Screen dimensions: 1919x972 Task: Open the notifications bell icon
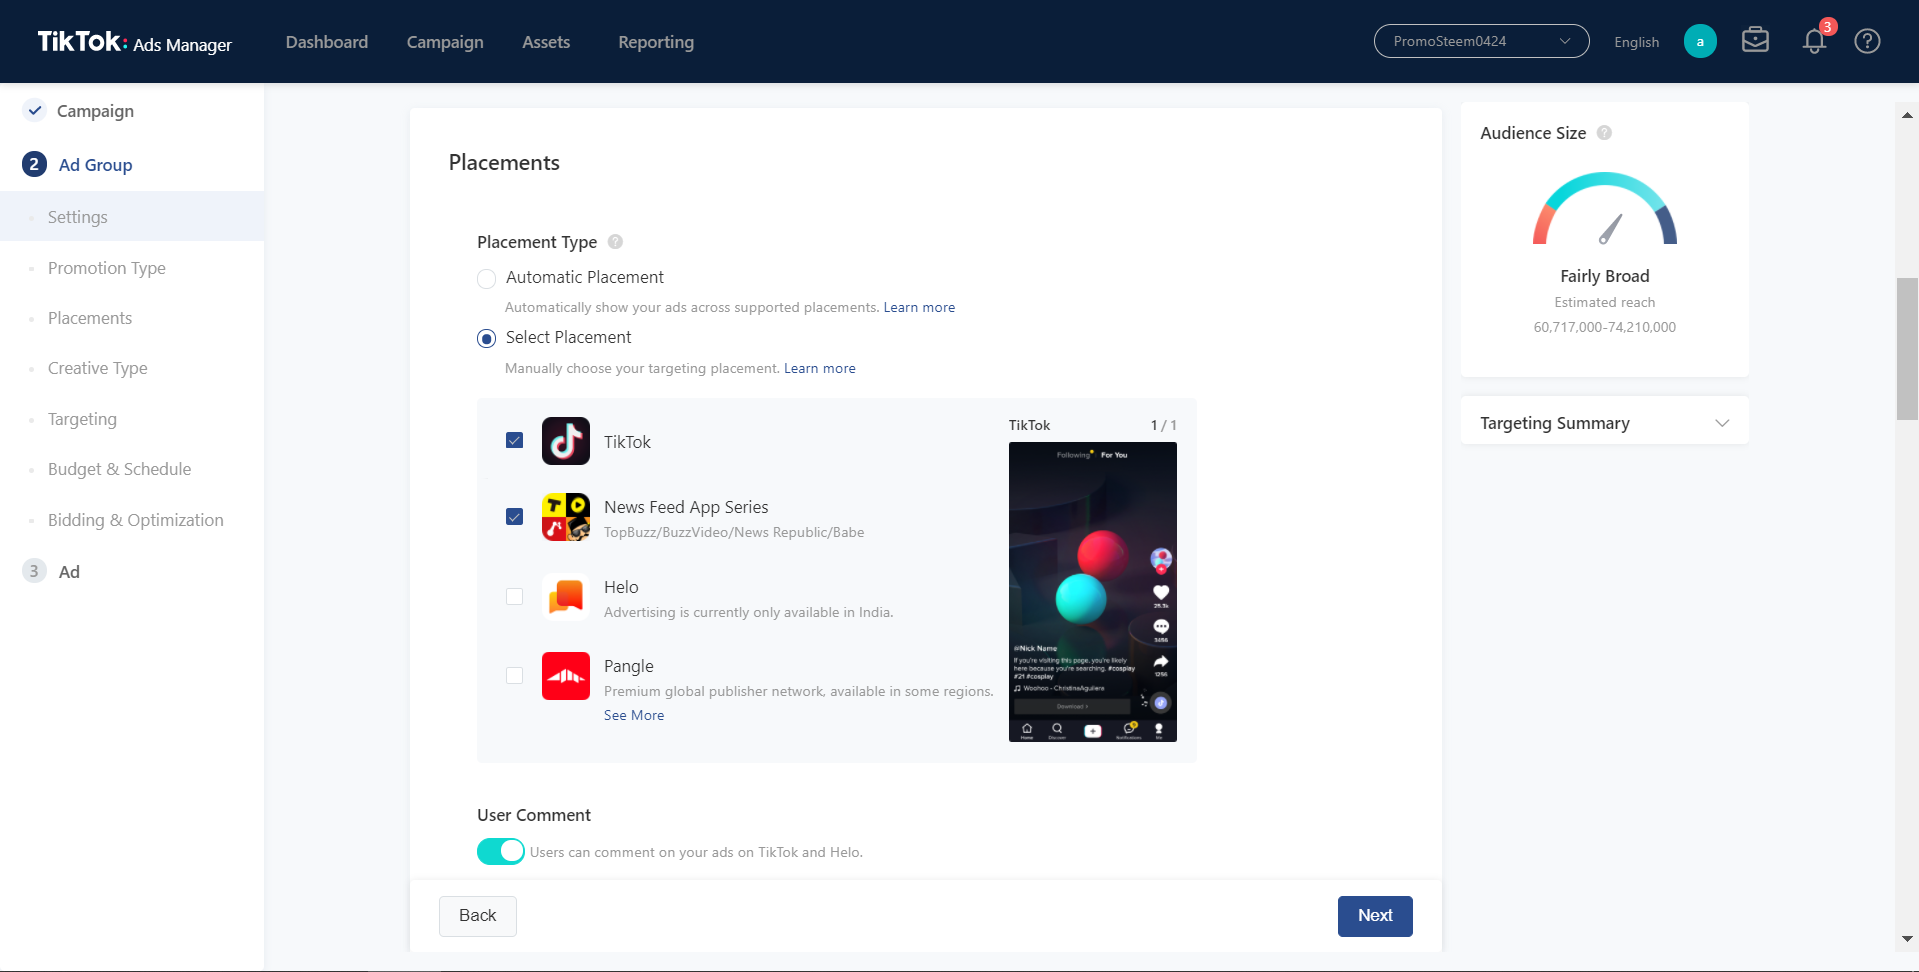tap(1814, 41)
